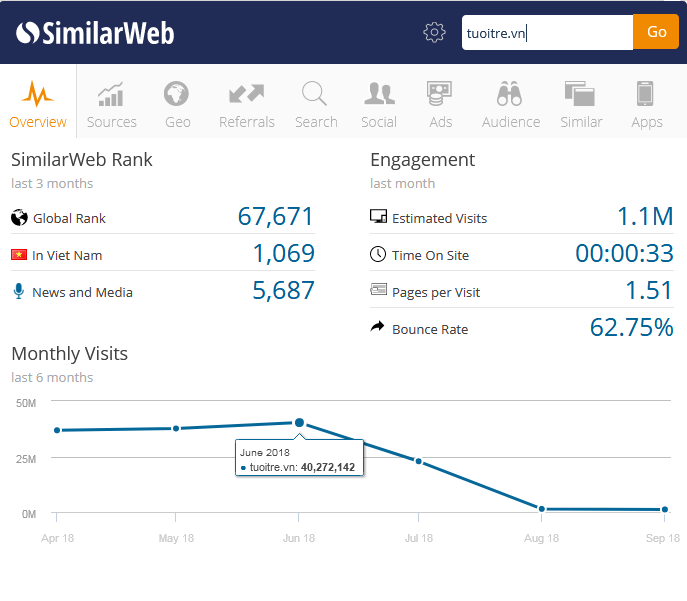Select the Aug 18 chart data point
The height and width of the screenshot is (601, 687).
point(542,509)
